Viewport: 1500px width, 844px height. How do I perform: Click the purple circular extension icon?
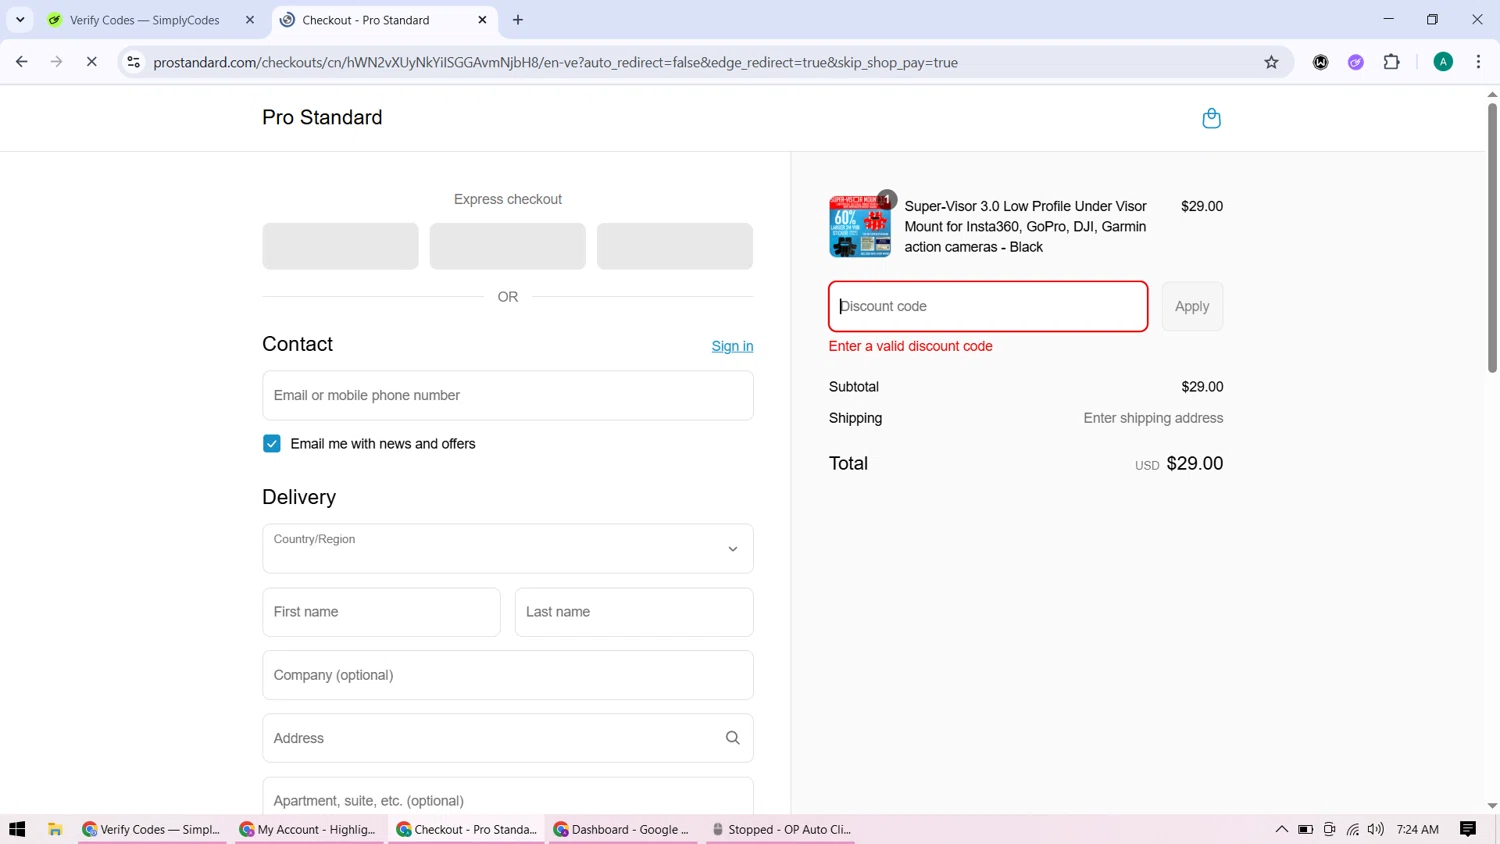coord(1356,62)
